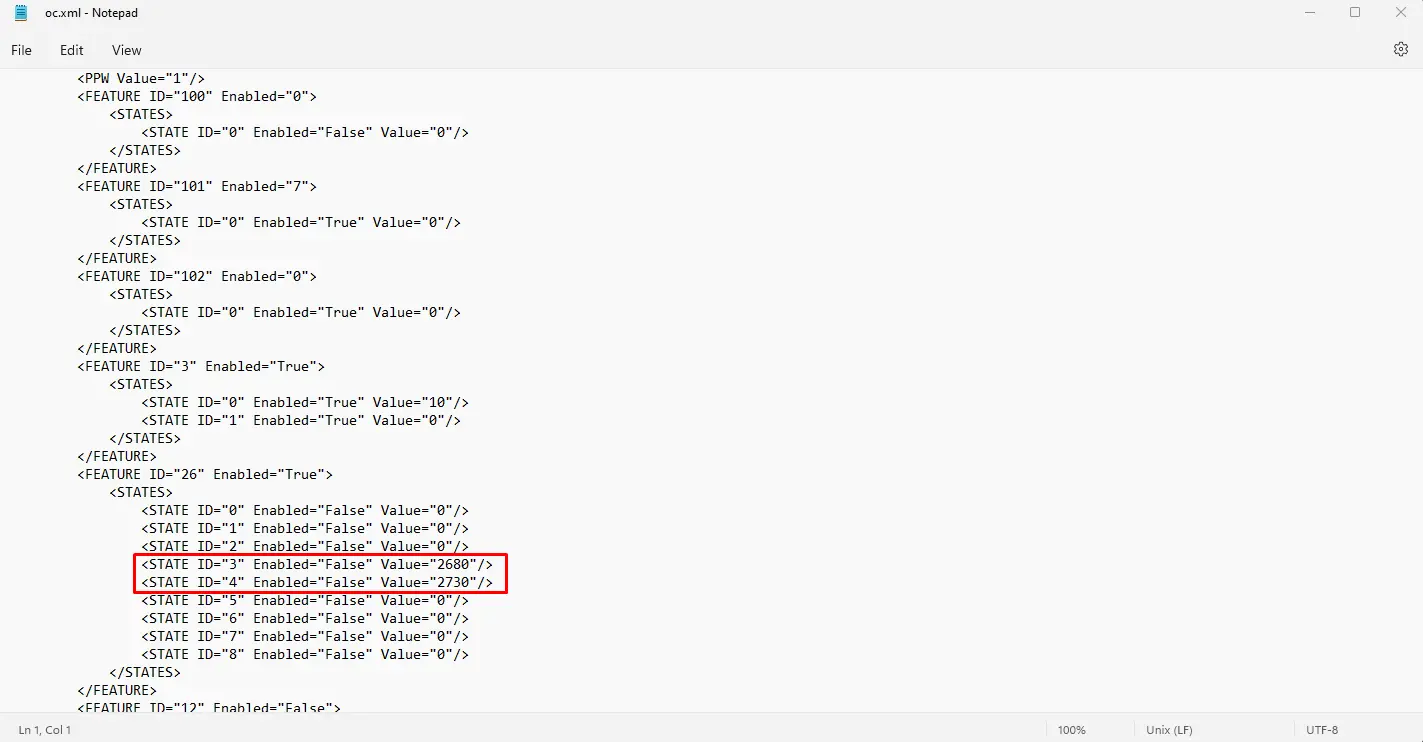The height and width of the screenshot is (742, 1423).
Task: Click the STATE line under FEATURE ID="102"
Action: tap(301, 312)
